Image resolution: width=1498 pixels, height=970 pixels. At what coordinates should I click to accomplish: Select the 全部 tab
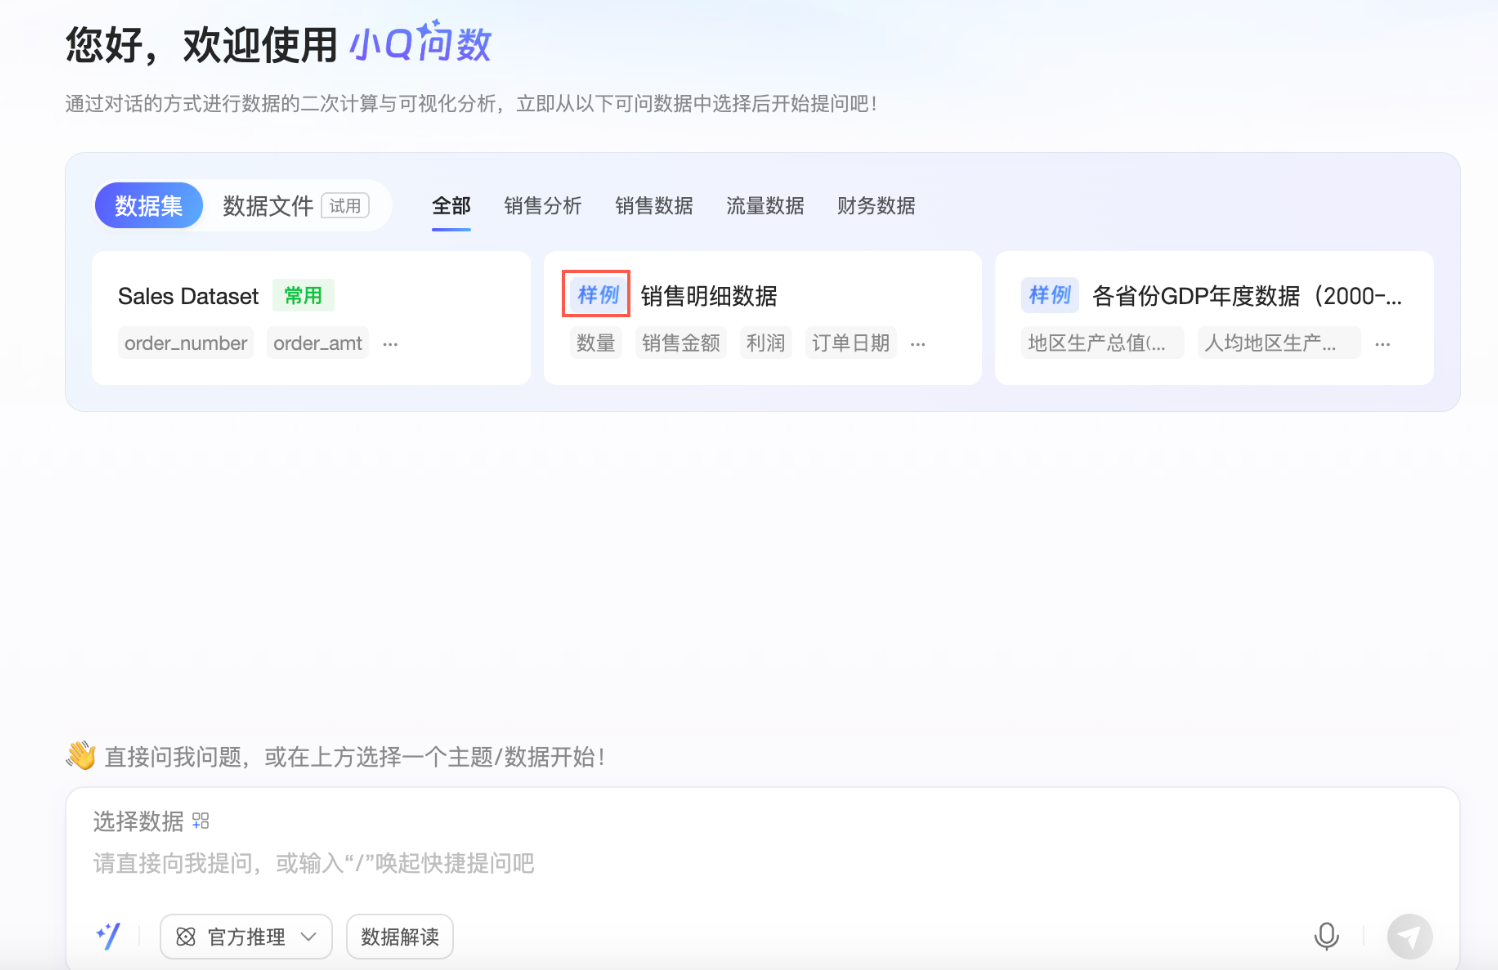[451, 206]
